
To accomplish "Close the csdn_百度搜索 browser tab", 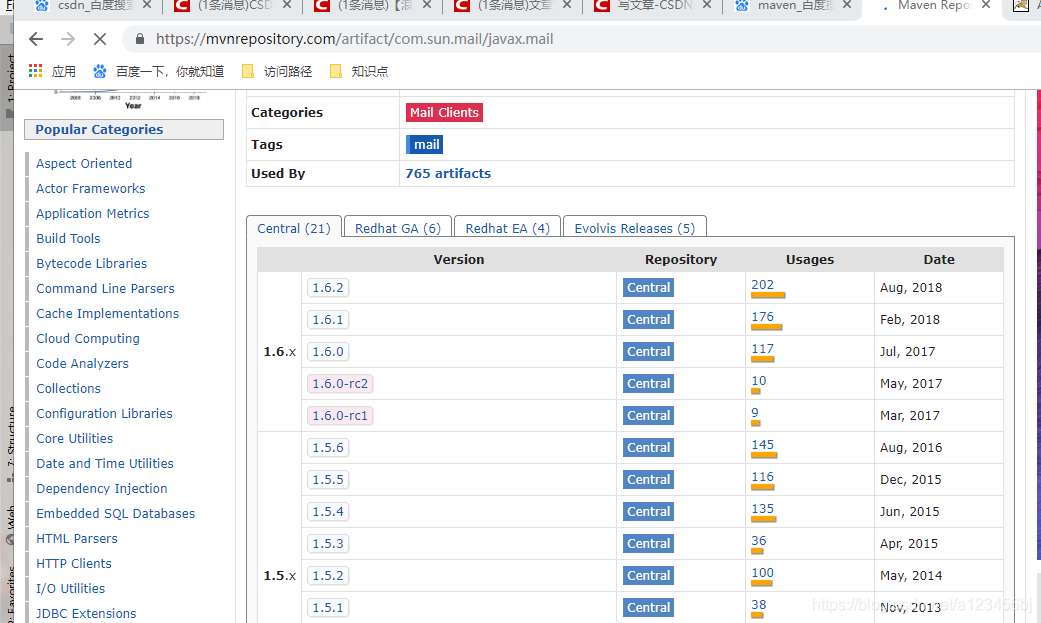I will (147, 5).
